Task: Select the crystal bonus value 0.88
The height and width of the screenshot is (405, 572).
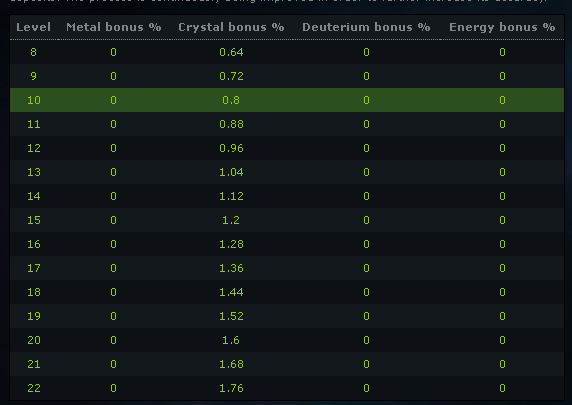Action: point(231,124)
